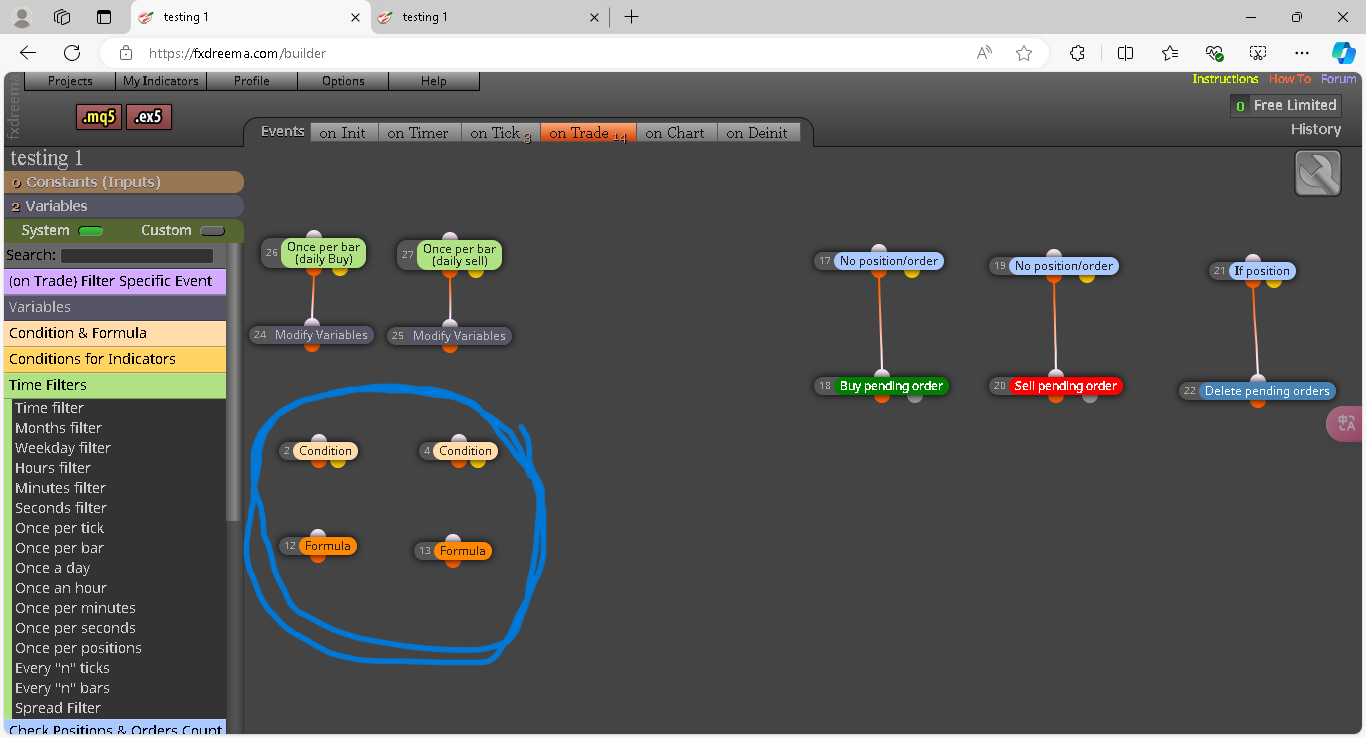
Task: Open the Forum link
Action: [1339, 79]
